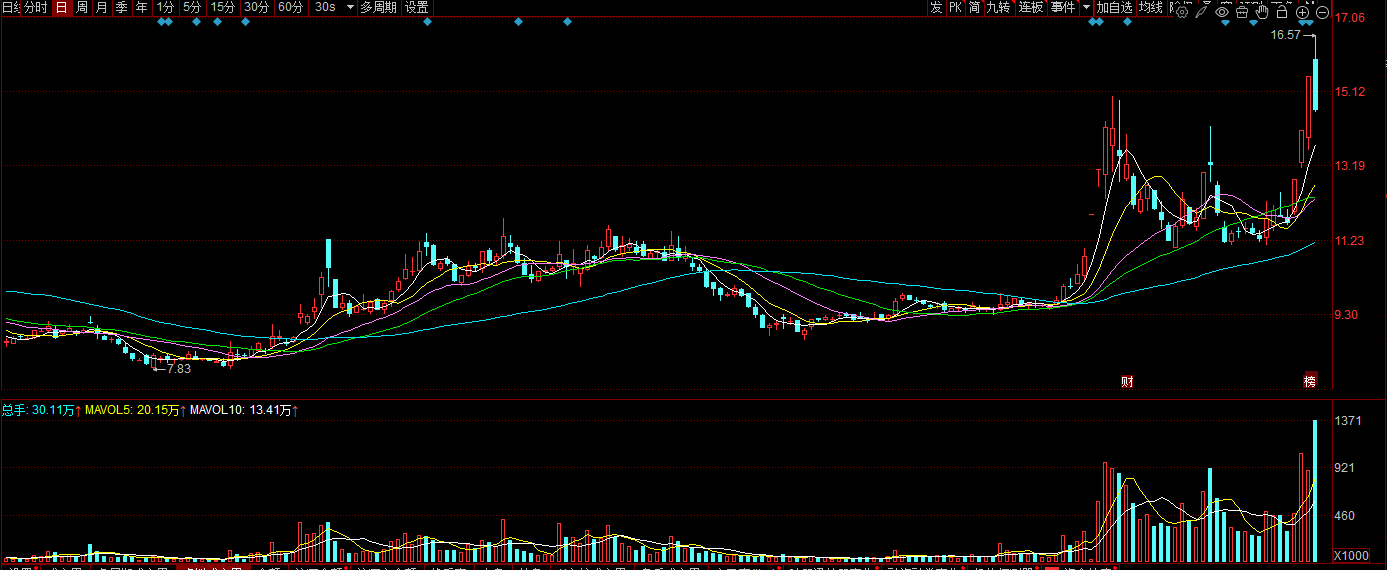Viewport: 1387px width, 570px height.
Task: Switch to 年 yearly period
Action: (142, 7)
